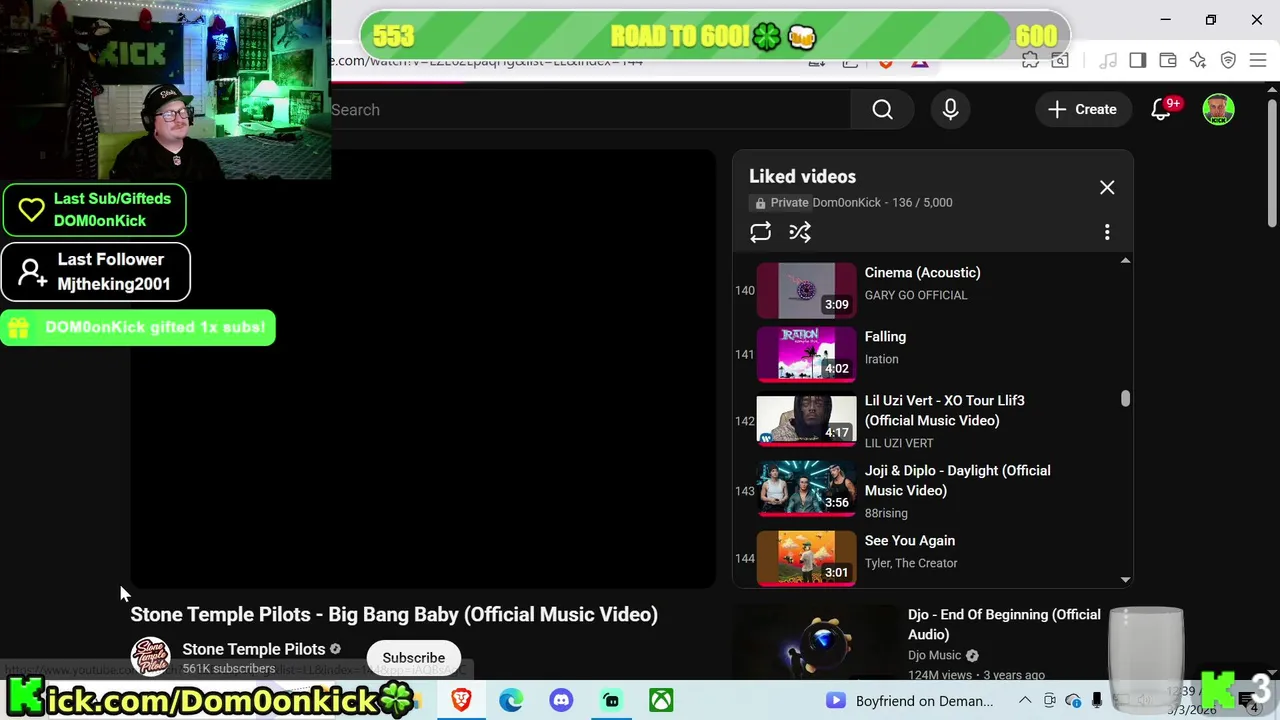Click playlist scroll up arrow
The image size is (1280, 720).
click(1125, 261)
